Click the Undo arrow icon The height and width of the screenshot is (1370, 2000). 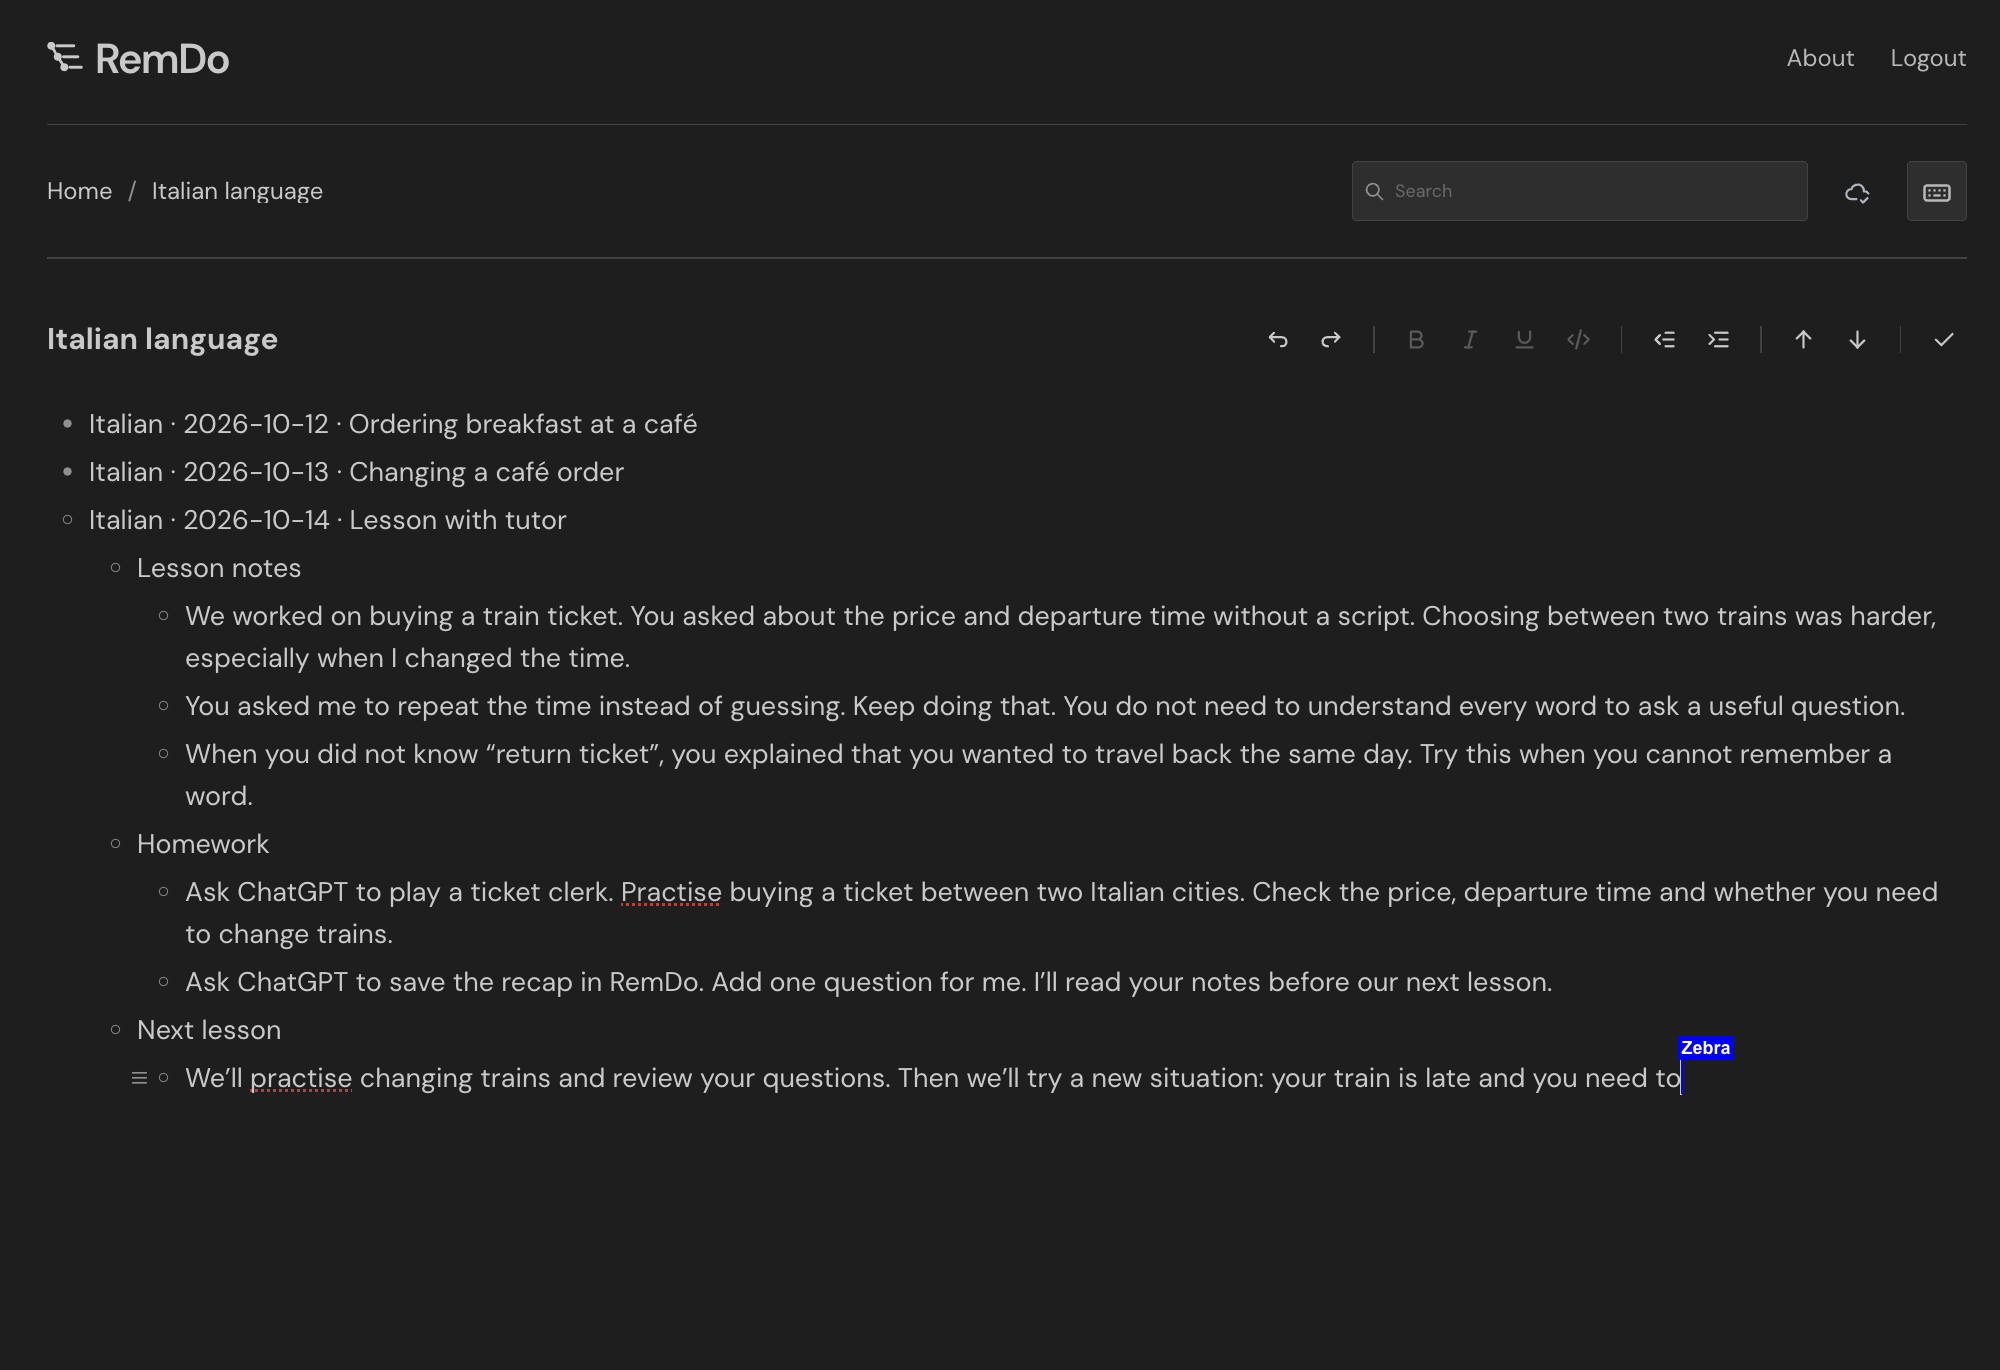(x=1277, y=340)
